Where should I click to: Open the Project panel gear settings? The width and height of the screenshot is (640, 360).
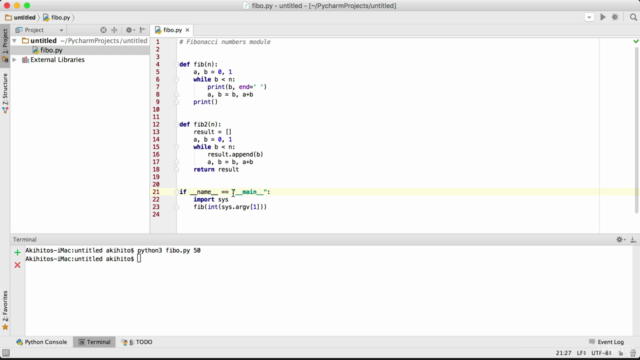pyautogui.click(x=130, y=30)
